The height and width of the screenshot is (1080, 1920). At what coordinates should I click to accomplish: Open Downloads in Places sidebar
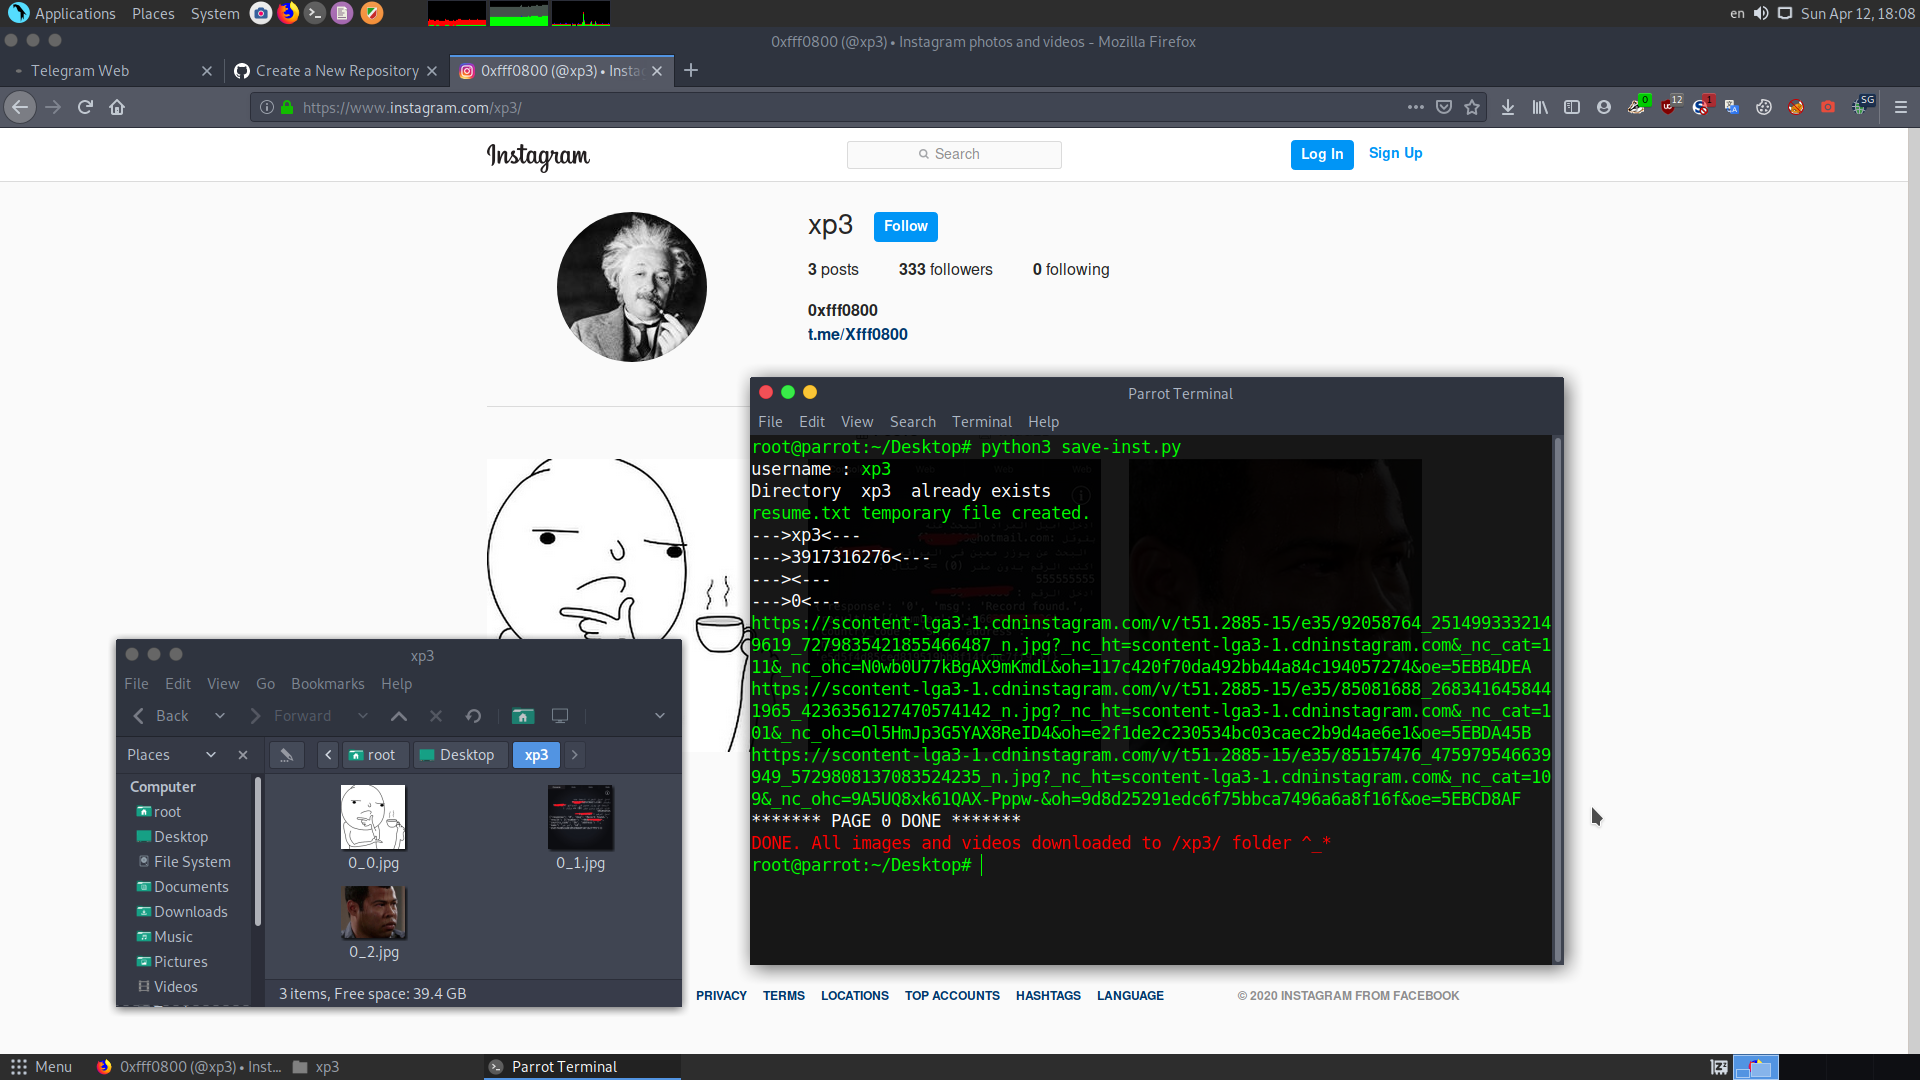(x=182, y=912)
